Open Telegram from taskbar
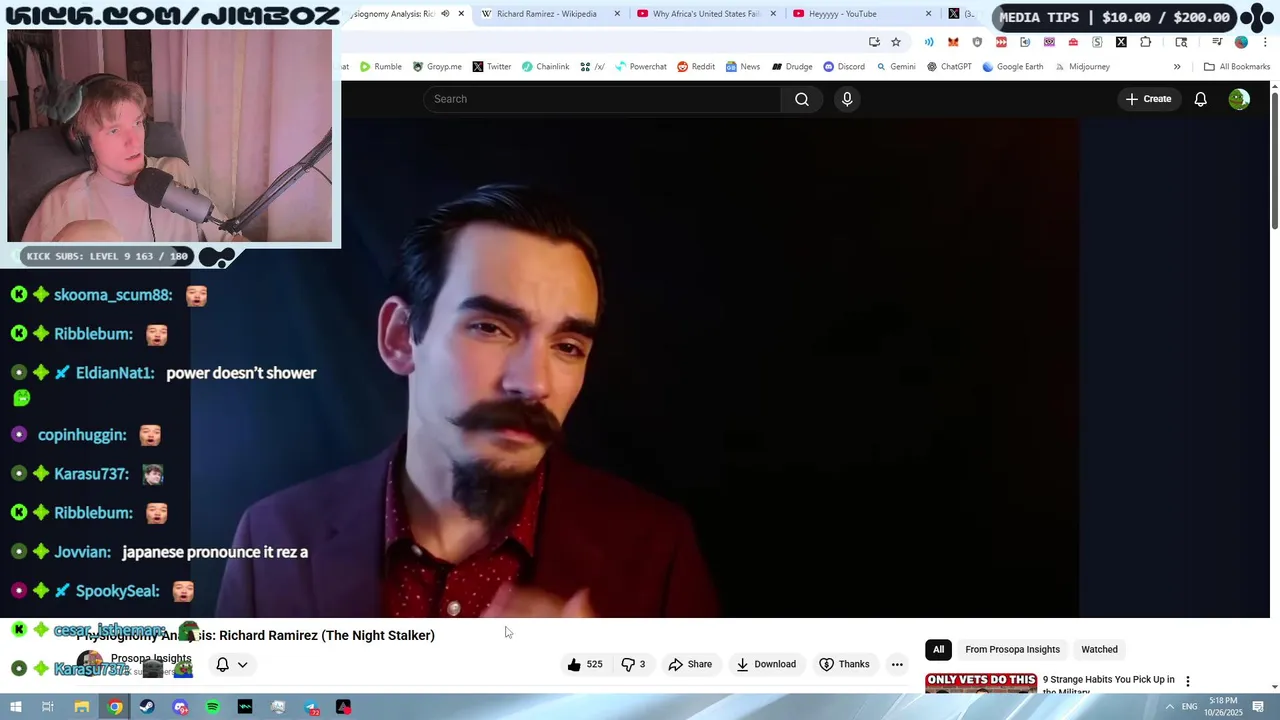1280x720 pixels. coord(311,707)
